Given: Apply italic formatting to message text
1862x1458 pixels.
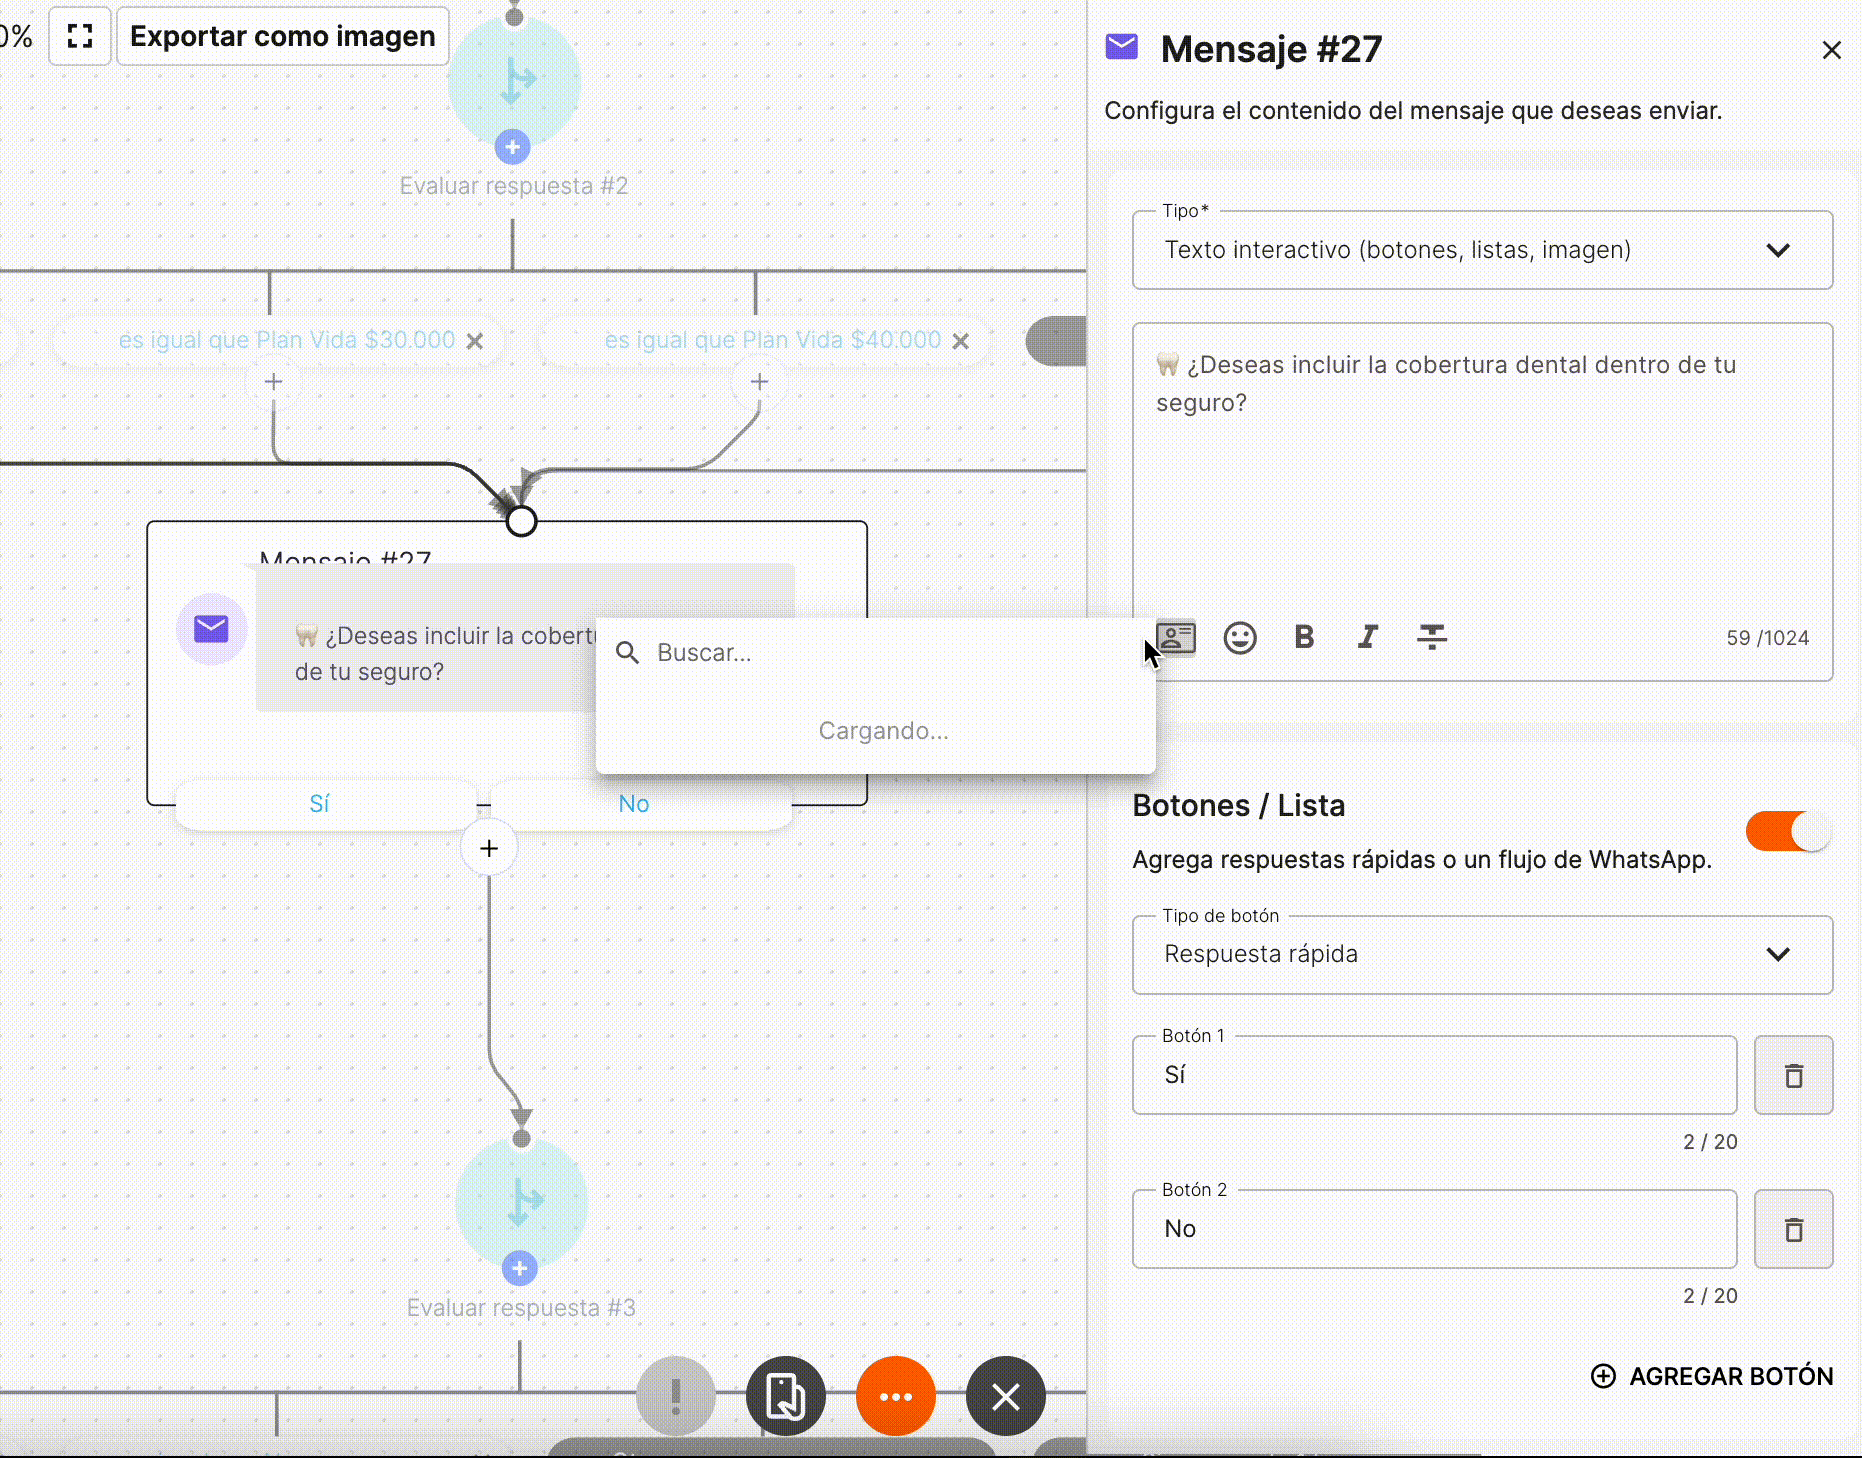Looking at the screenshot, I should 1368,638.
